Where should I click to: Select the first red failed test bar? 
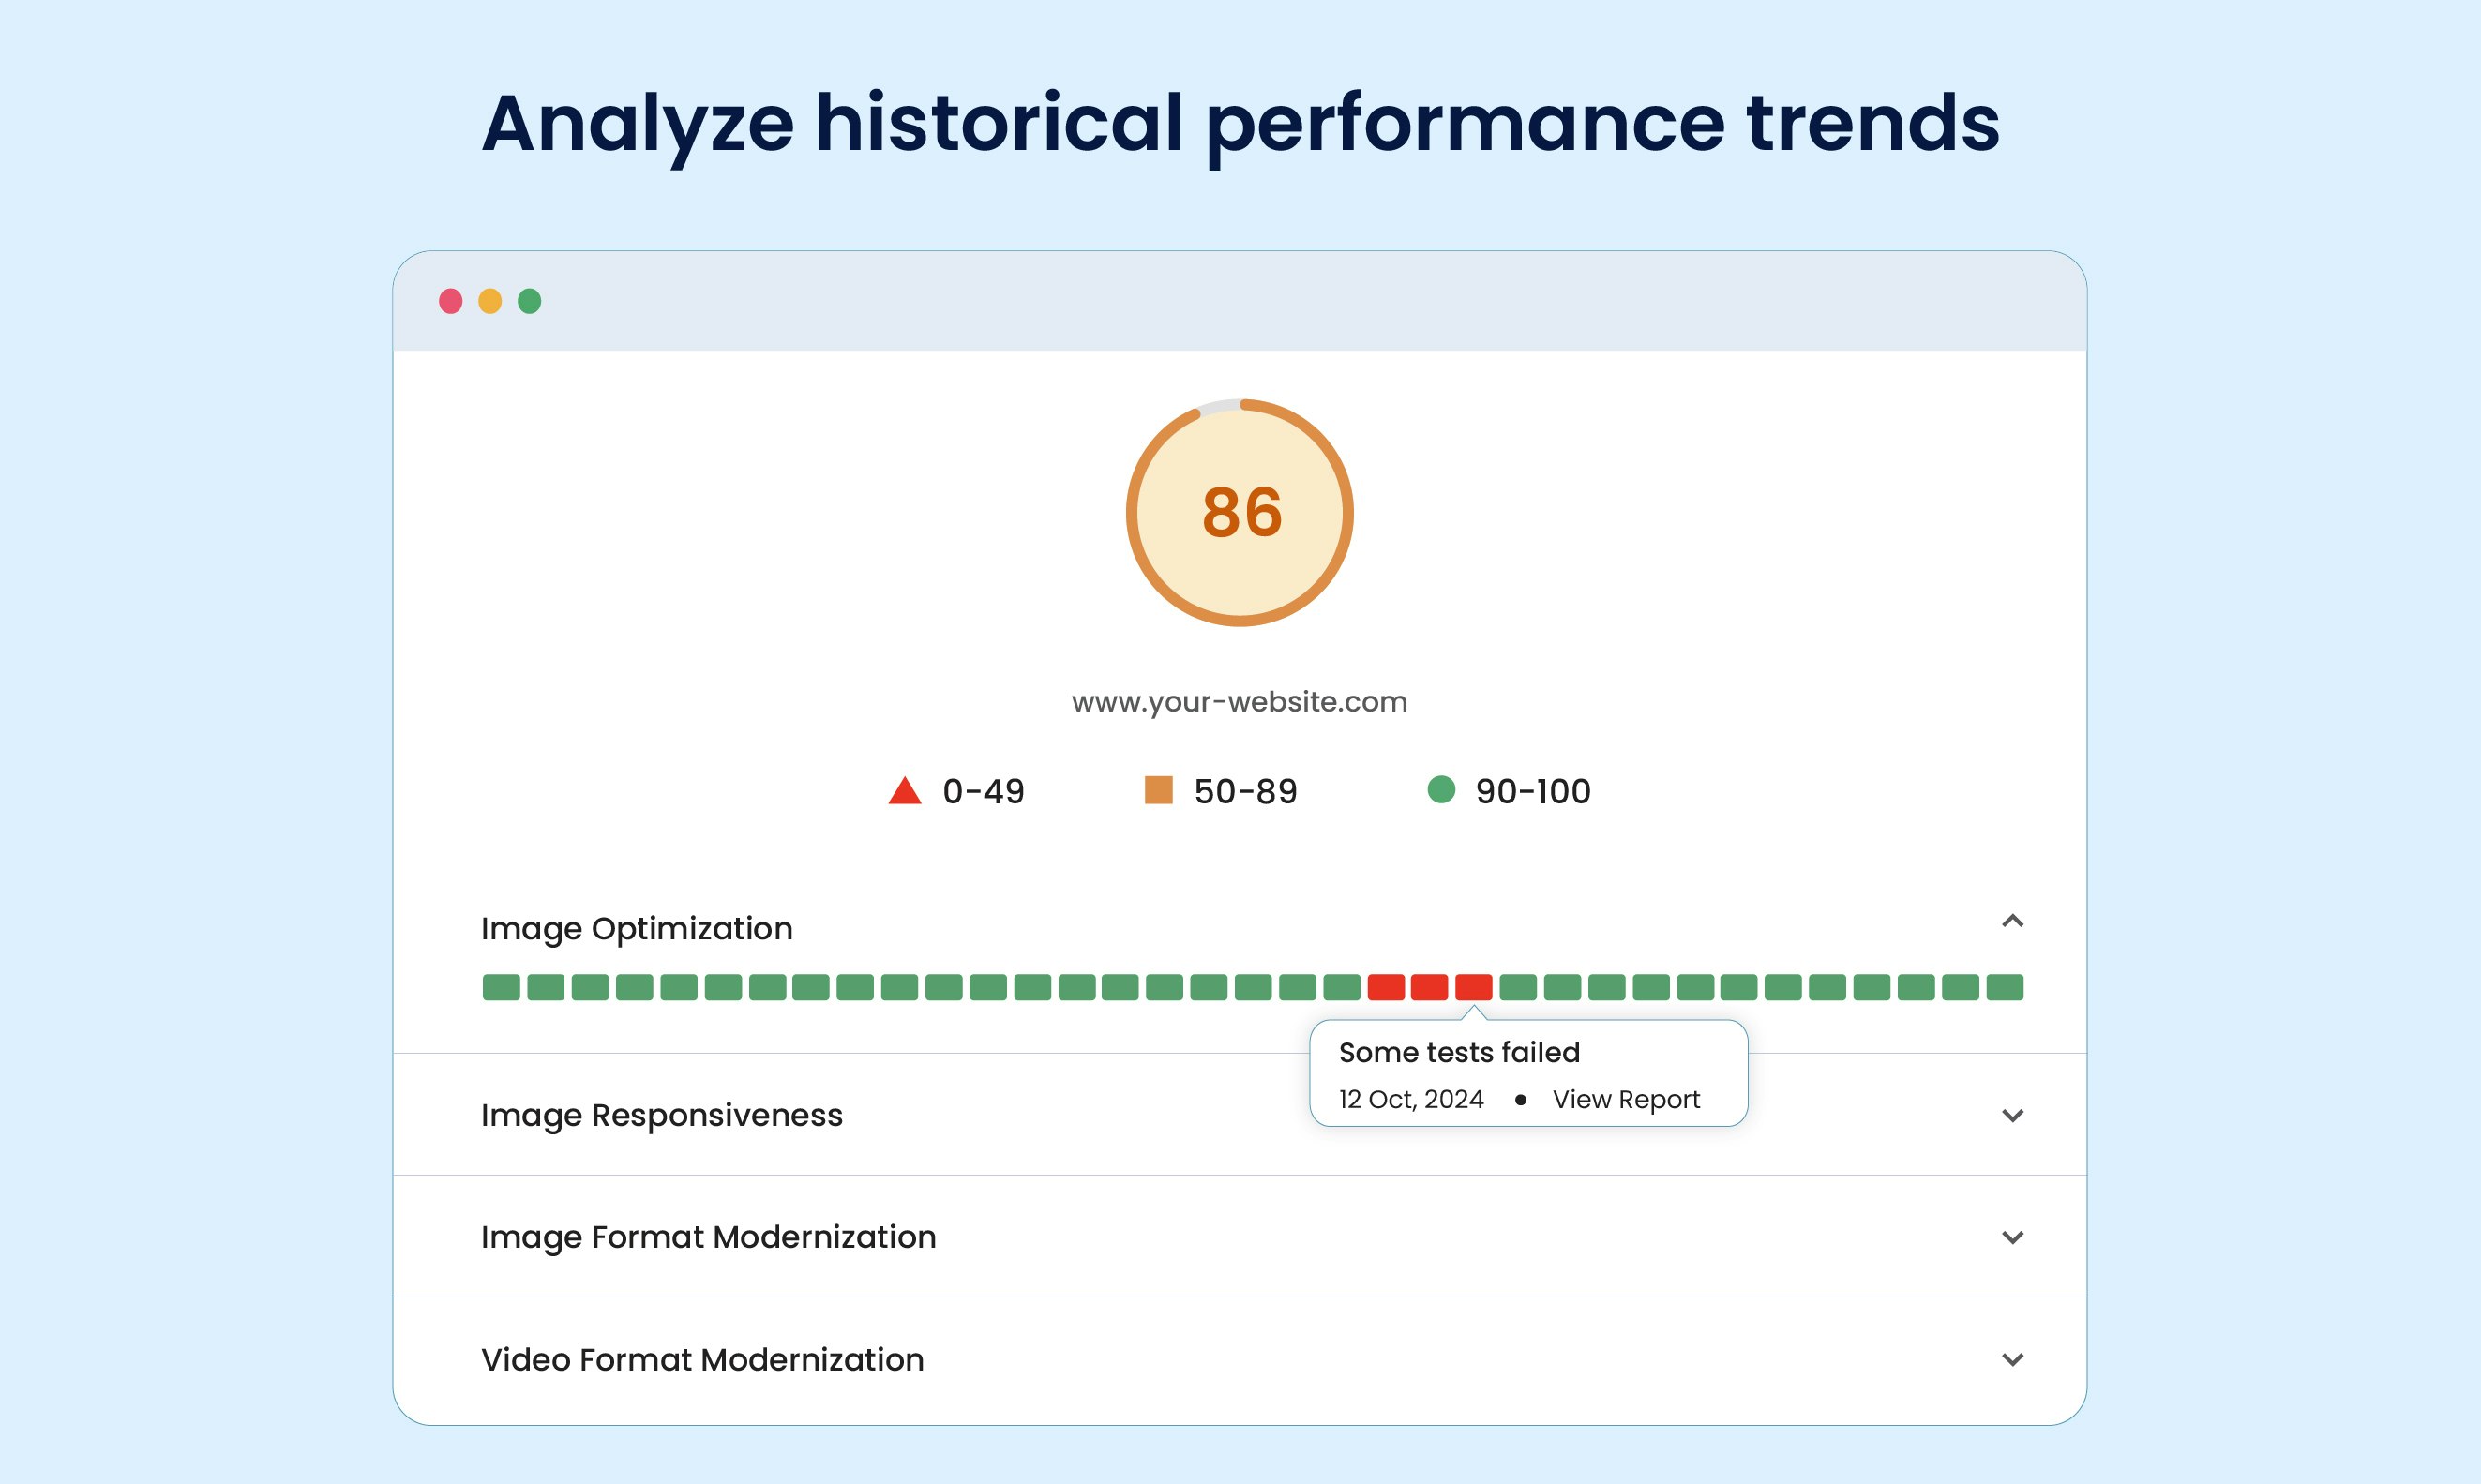[x=1385, y=987]
